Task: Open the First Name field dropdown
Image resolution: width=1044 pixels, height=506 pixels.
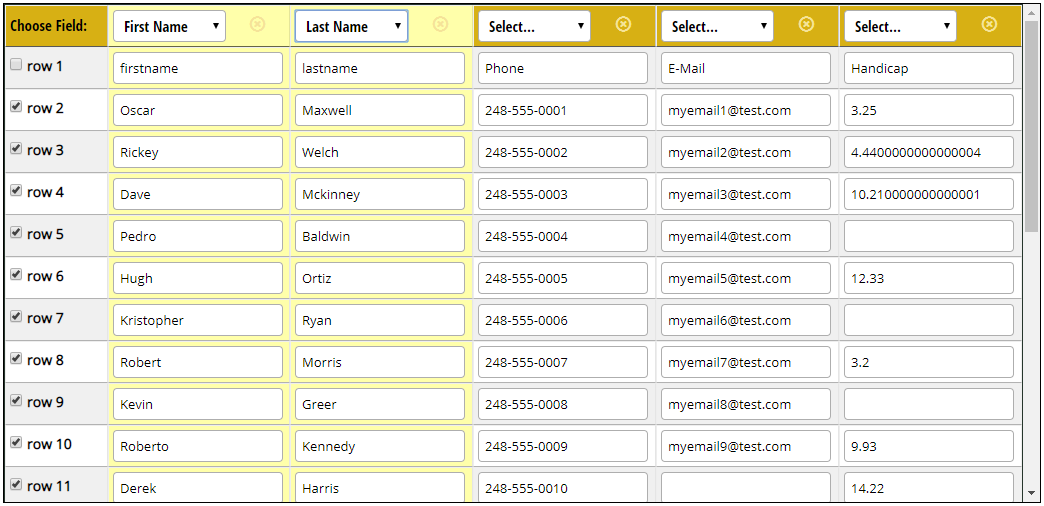Action: click(x=169, y=27)
